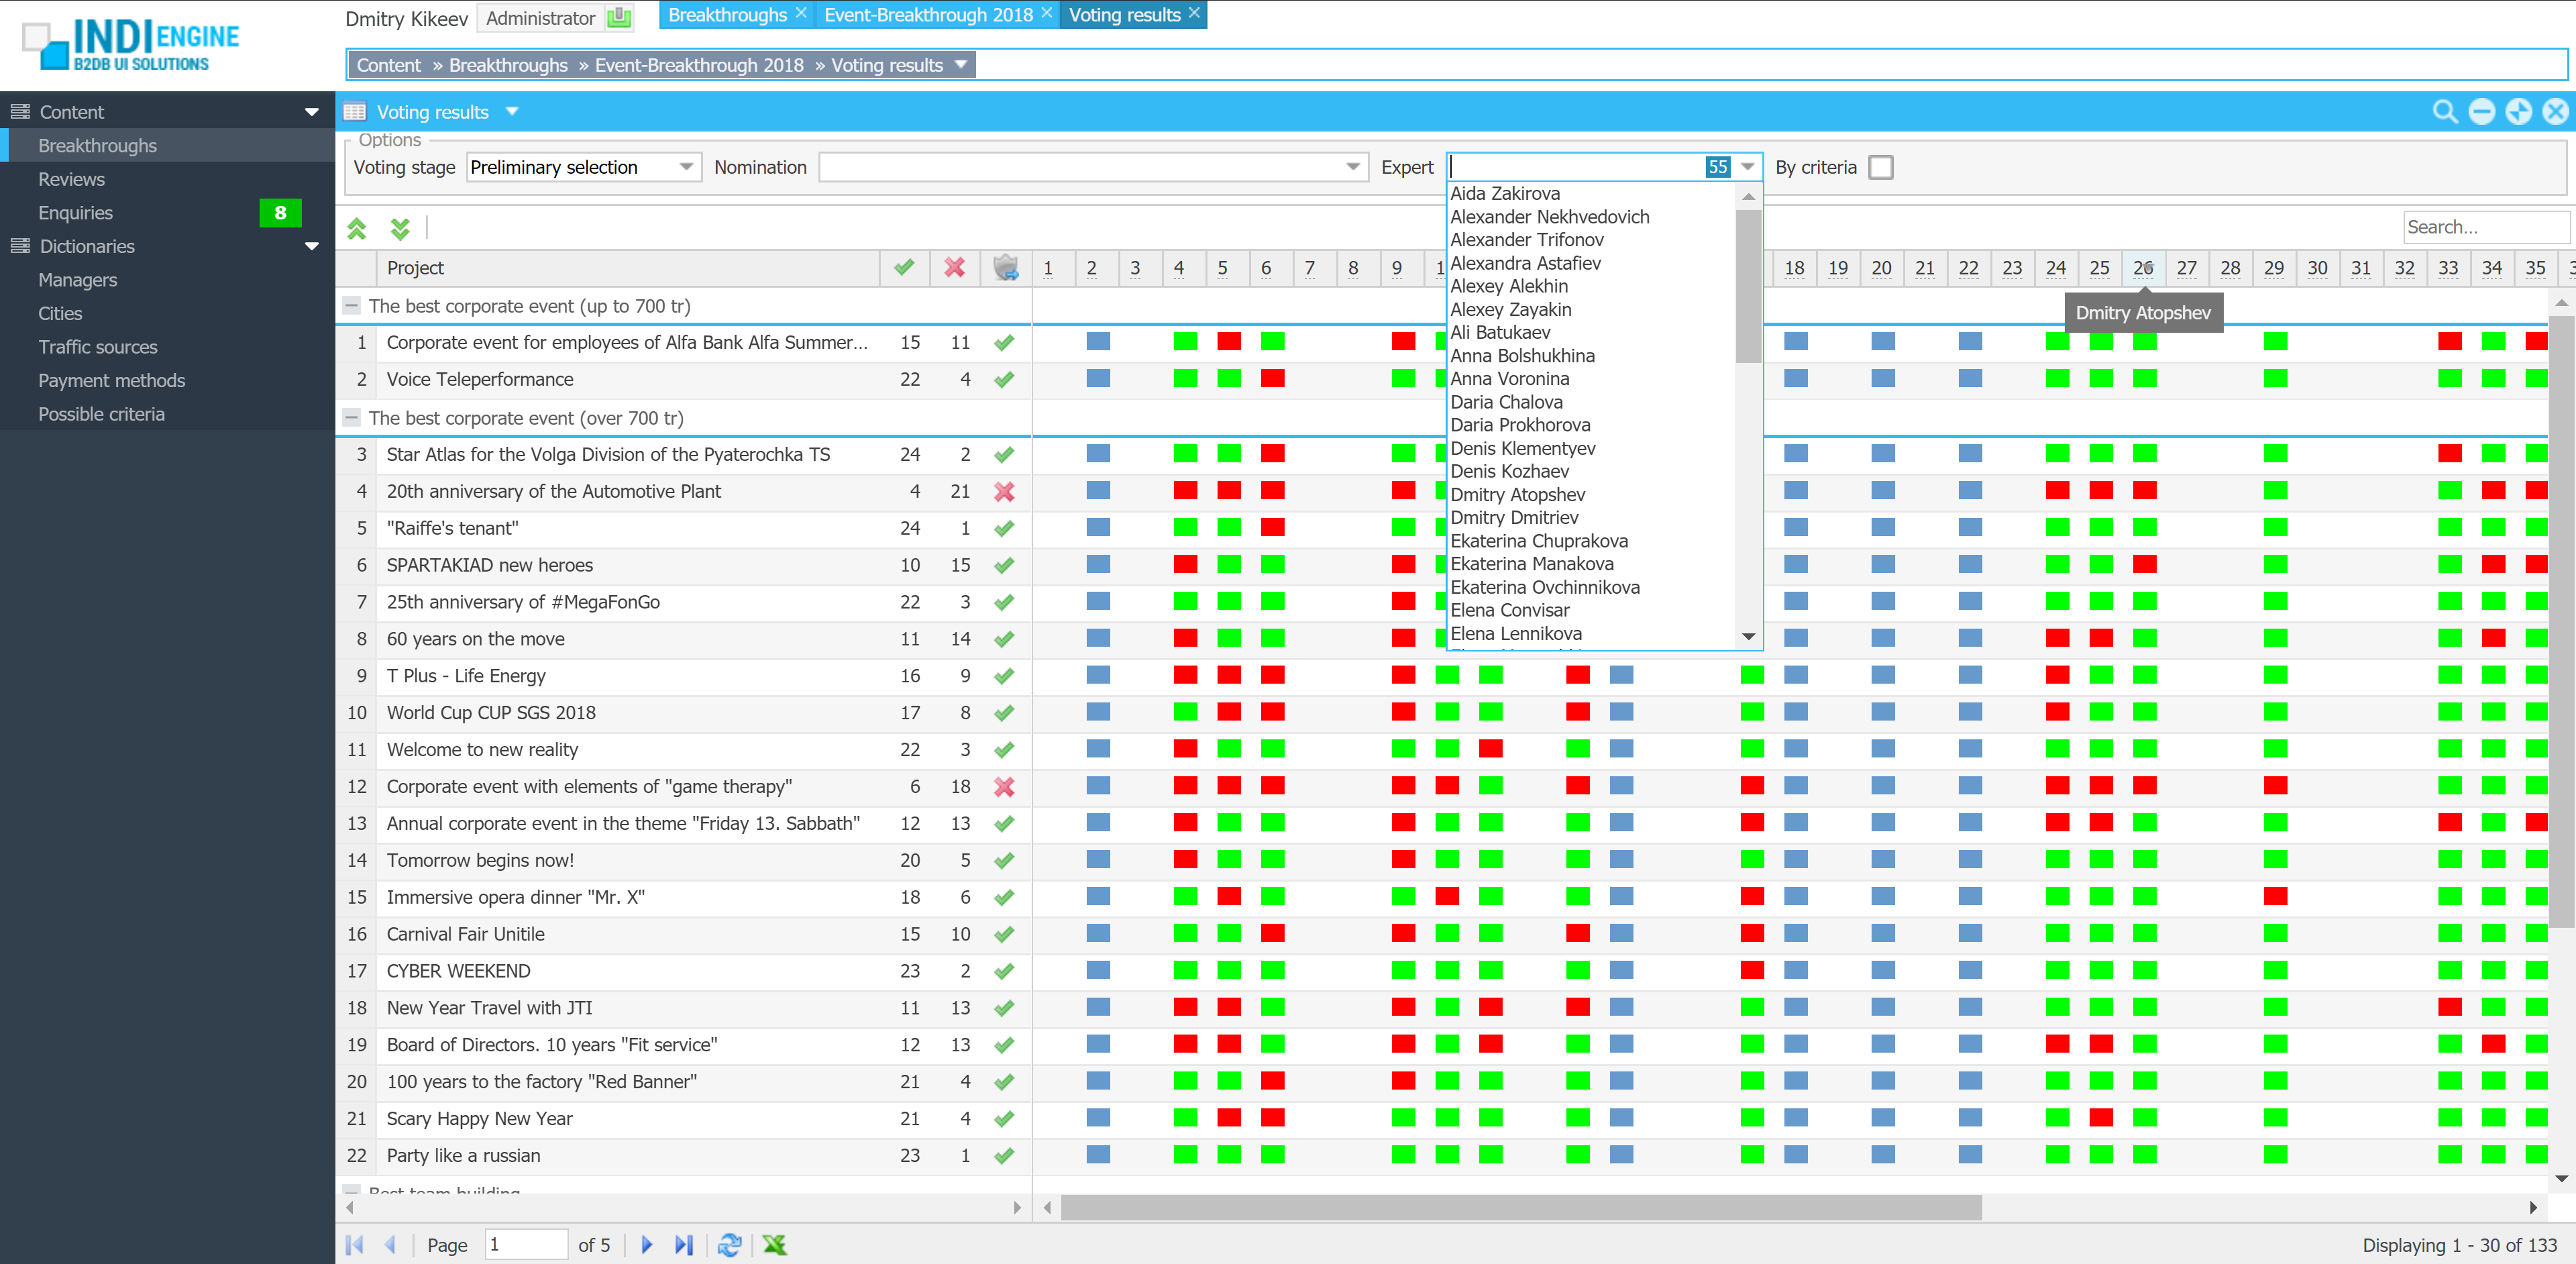Click the search magnifier icon in header
Viewport: 2576px width, 1264px height.
[2444, 112]
